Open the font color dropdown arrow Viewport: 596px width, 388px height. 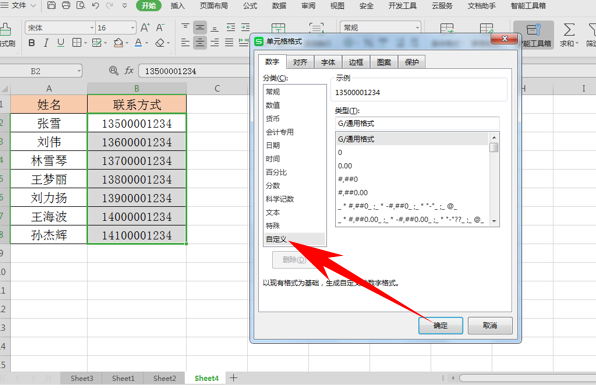coord(147,43)
